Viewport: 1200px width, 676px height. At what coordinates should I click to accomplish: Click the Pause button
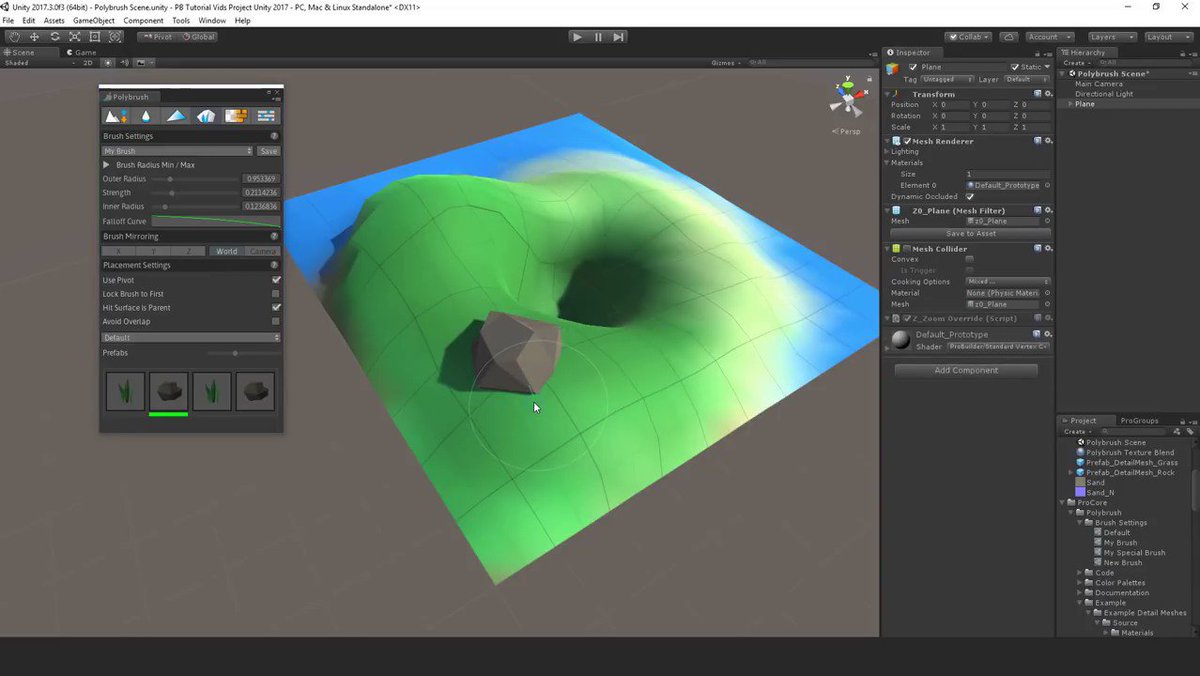pos(598,37)
